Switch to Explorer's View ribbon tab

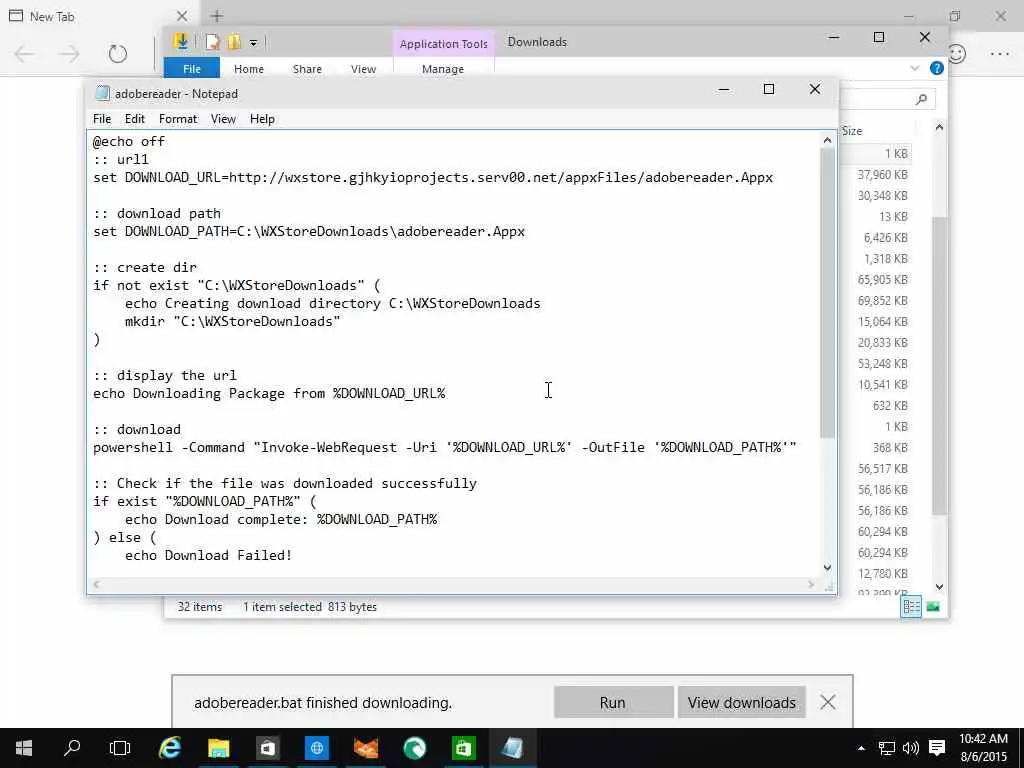pos(363,69)
